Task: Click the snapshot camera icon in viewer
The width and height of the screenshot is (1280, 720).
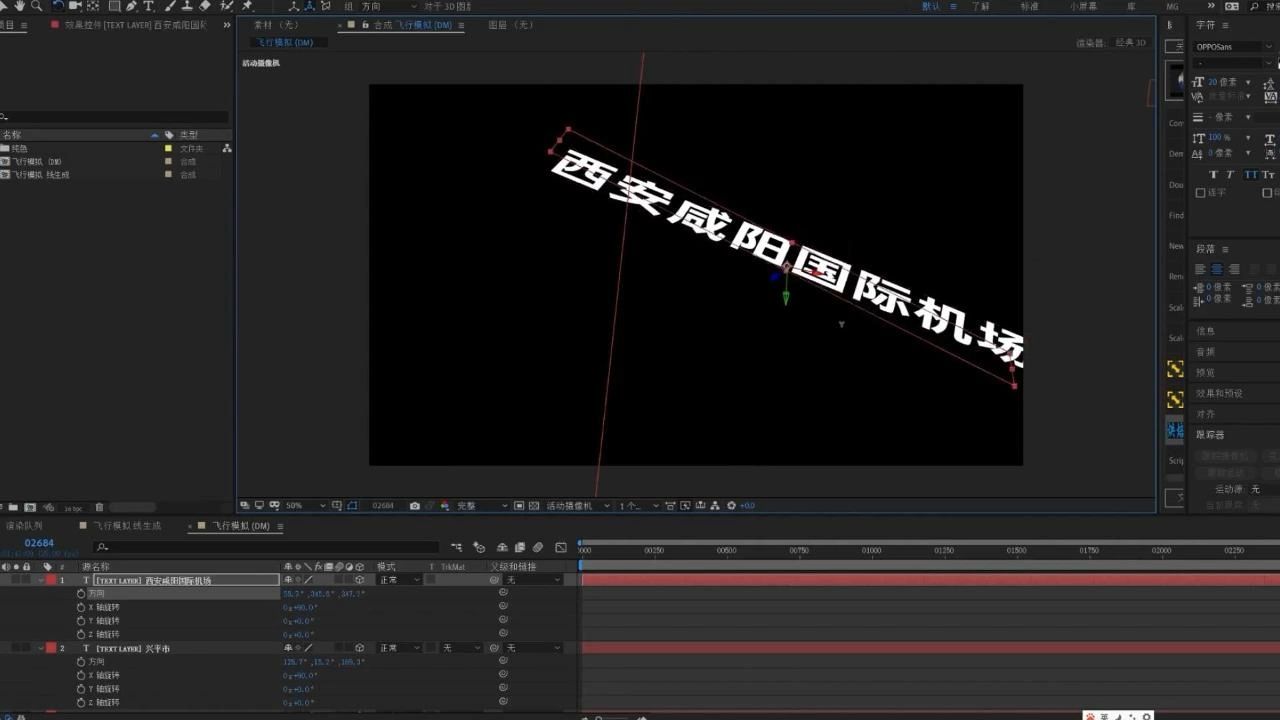Action: pyautogui.click(x=415, y=506)
